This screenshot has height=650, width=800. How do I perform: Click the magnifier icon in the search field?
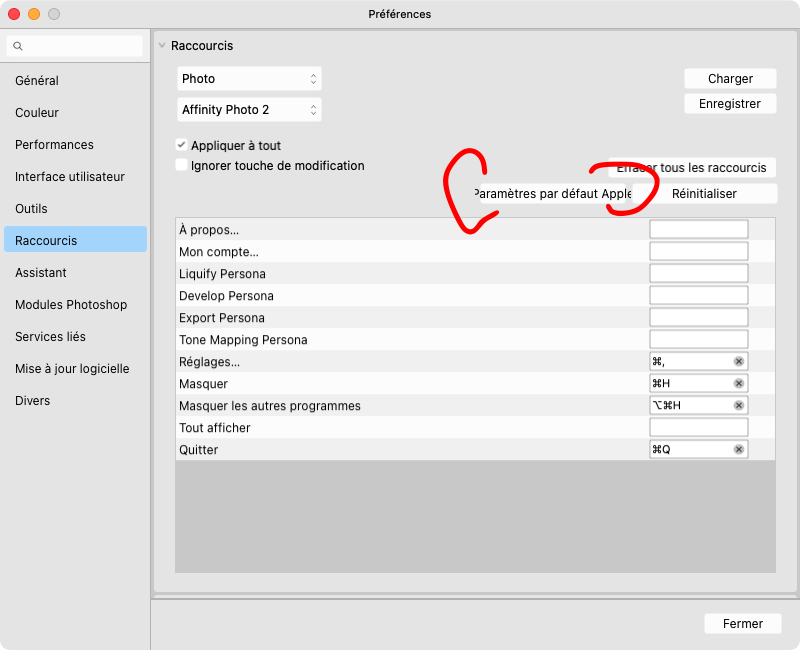18,46
